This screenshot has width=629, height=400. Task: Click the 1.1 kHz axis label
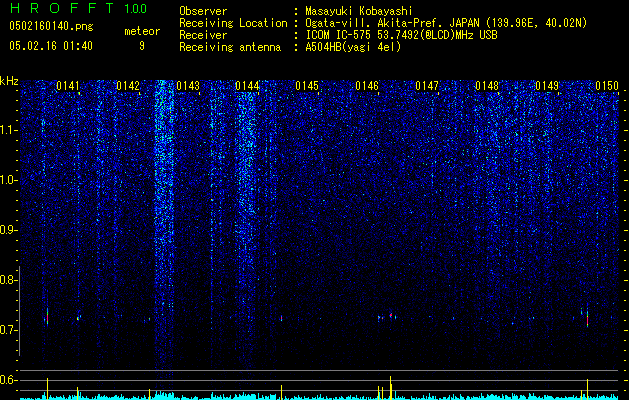(9, 130)
